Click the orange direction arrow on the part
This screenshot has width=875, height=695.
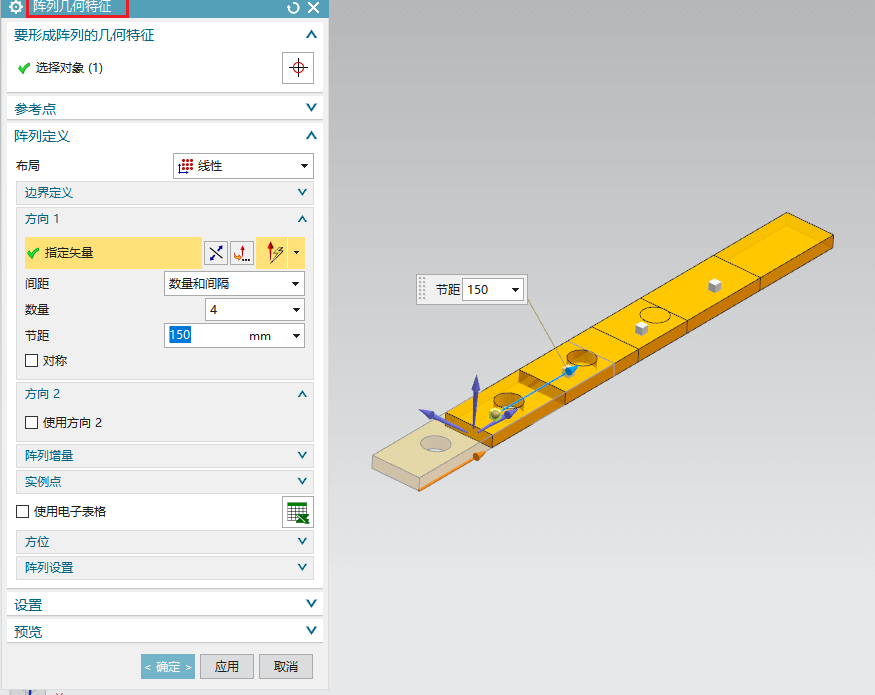point(479,457)
